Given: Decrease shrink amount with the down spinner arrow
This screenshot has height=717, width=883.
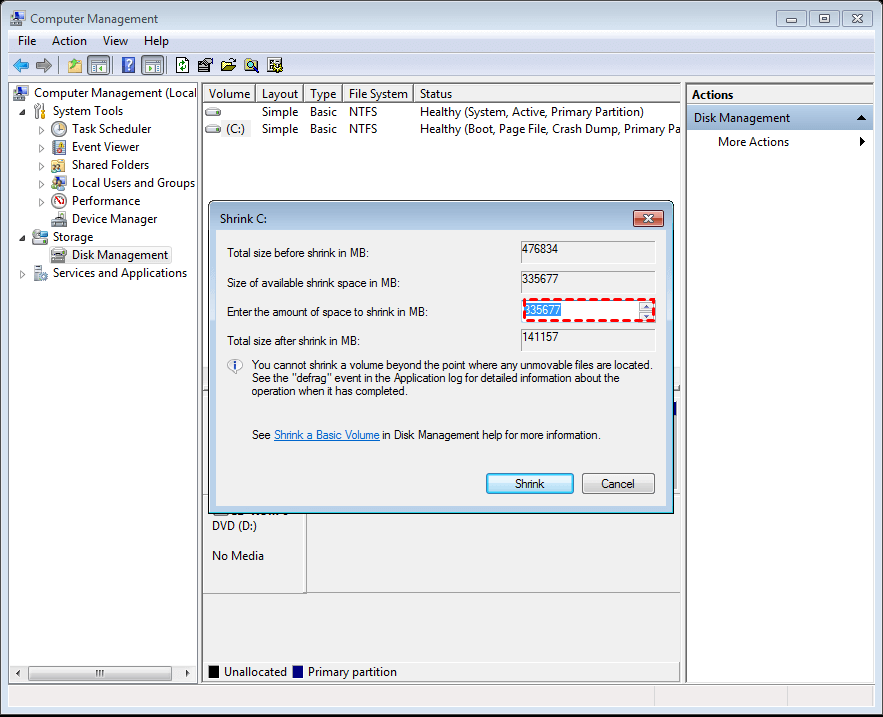Looking at the screenshot, I should [646, 315].
